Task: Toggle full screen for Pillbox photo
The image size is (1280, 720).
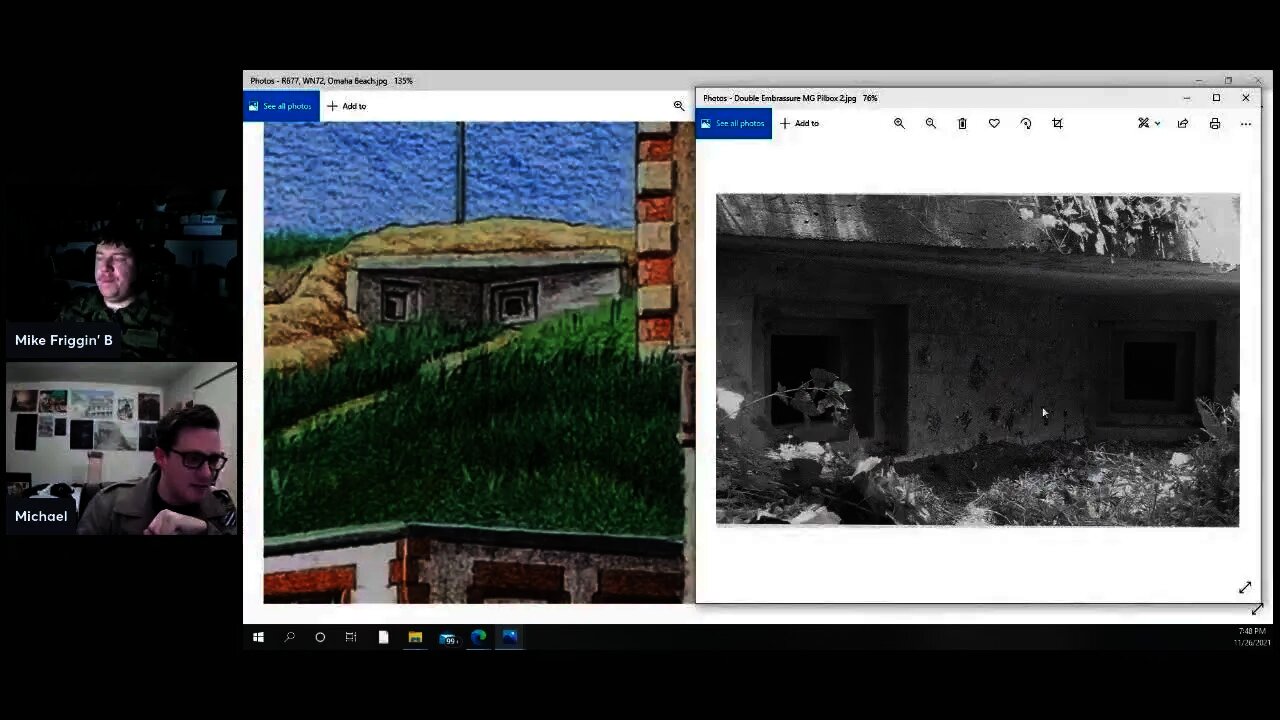Action: [1245, 588]
